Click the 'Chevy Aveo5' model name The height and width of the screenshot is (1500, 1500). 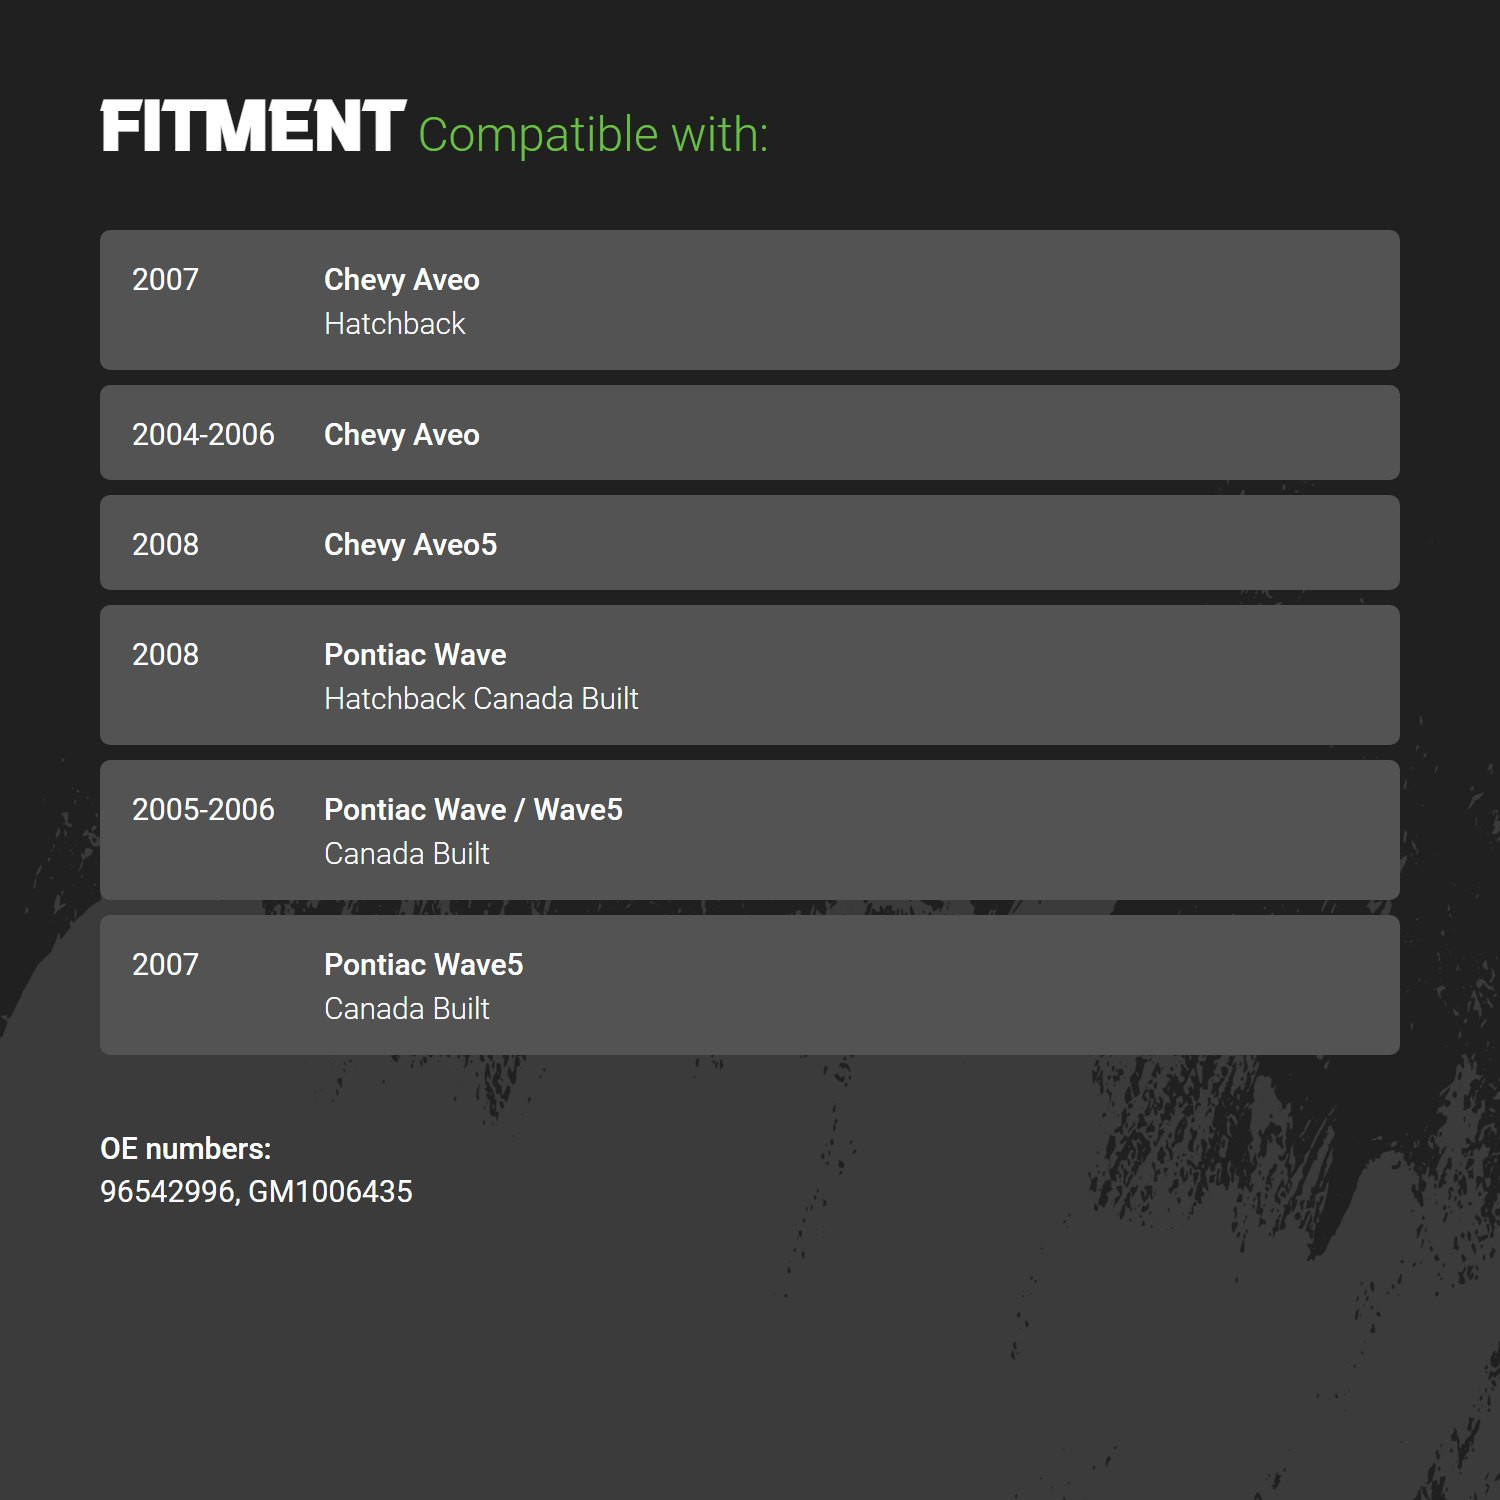410,545
